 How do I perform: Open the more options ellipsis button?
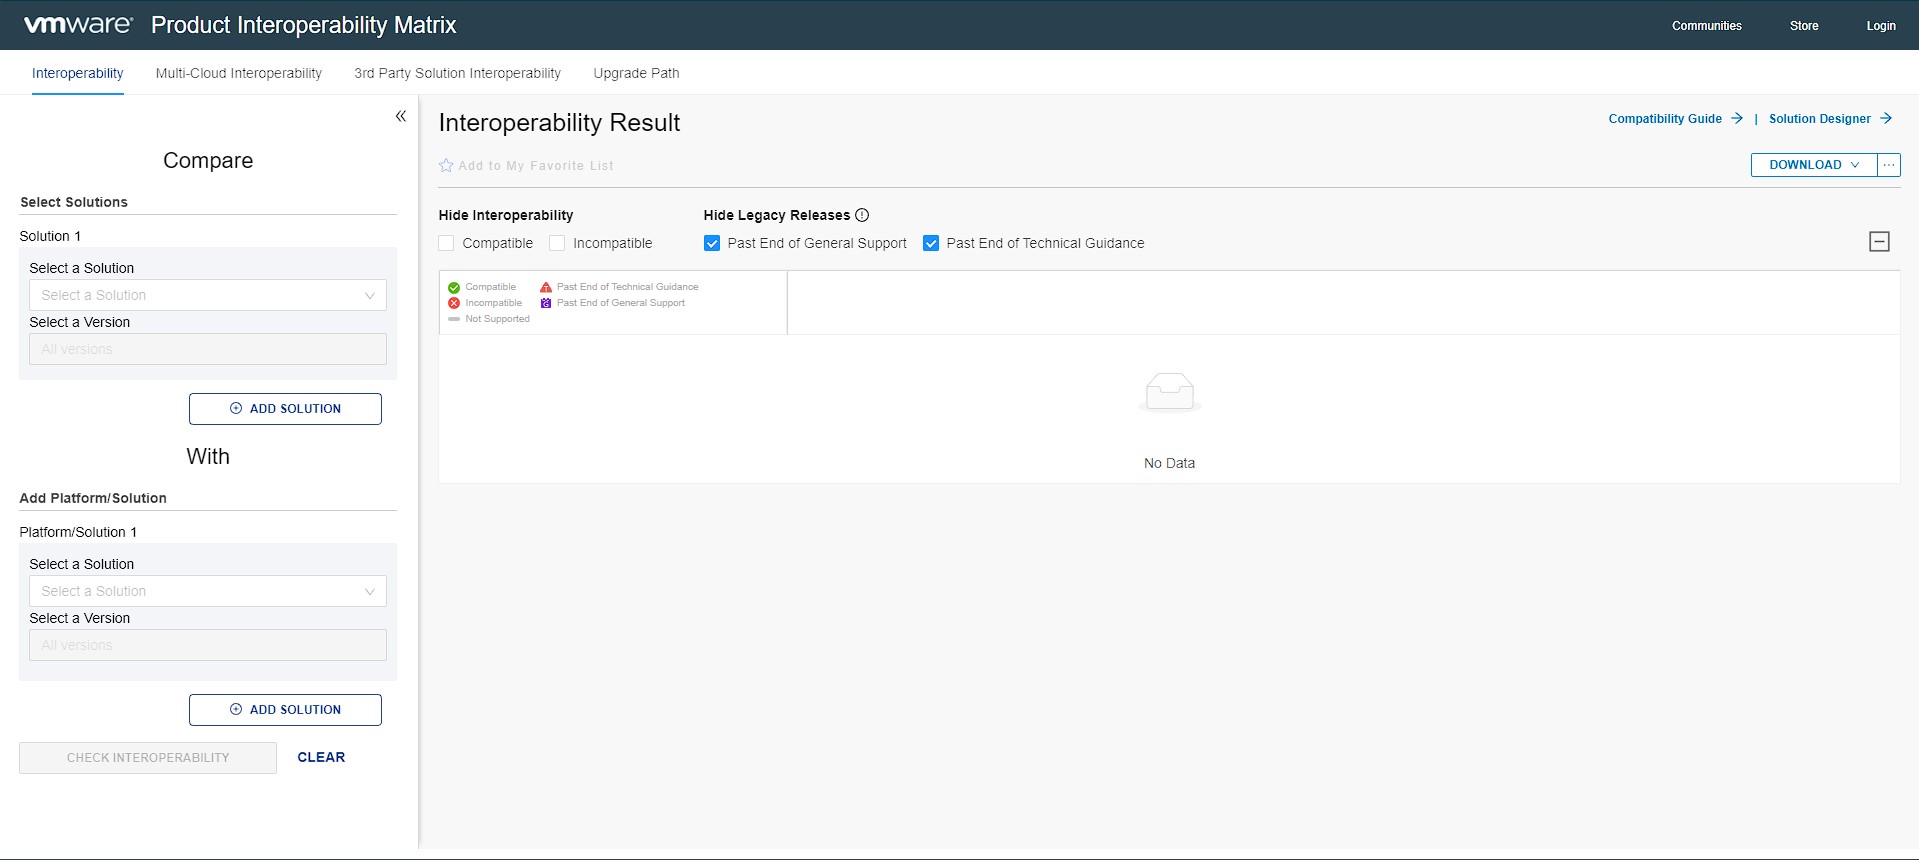click(x=1888, y=165)
